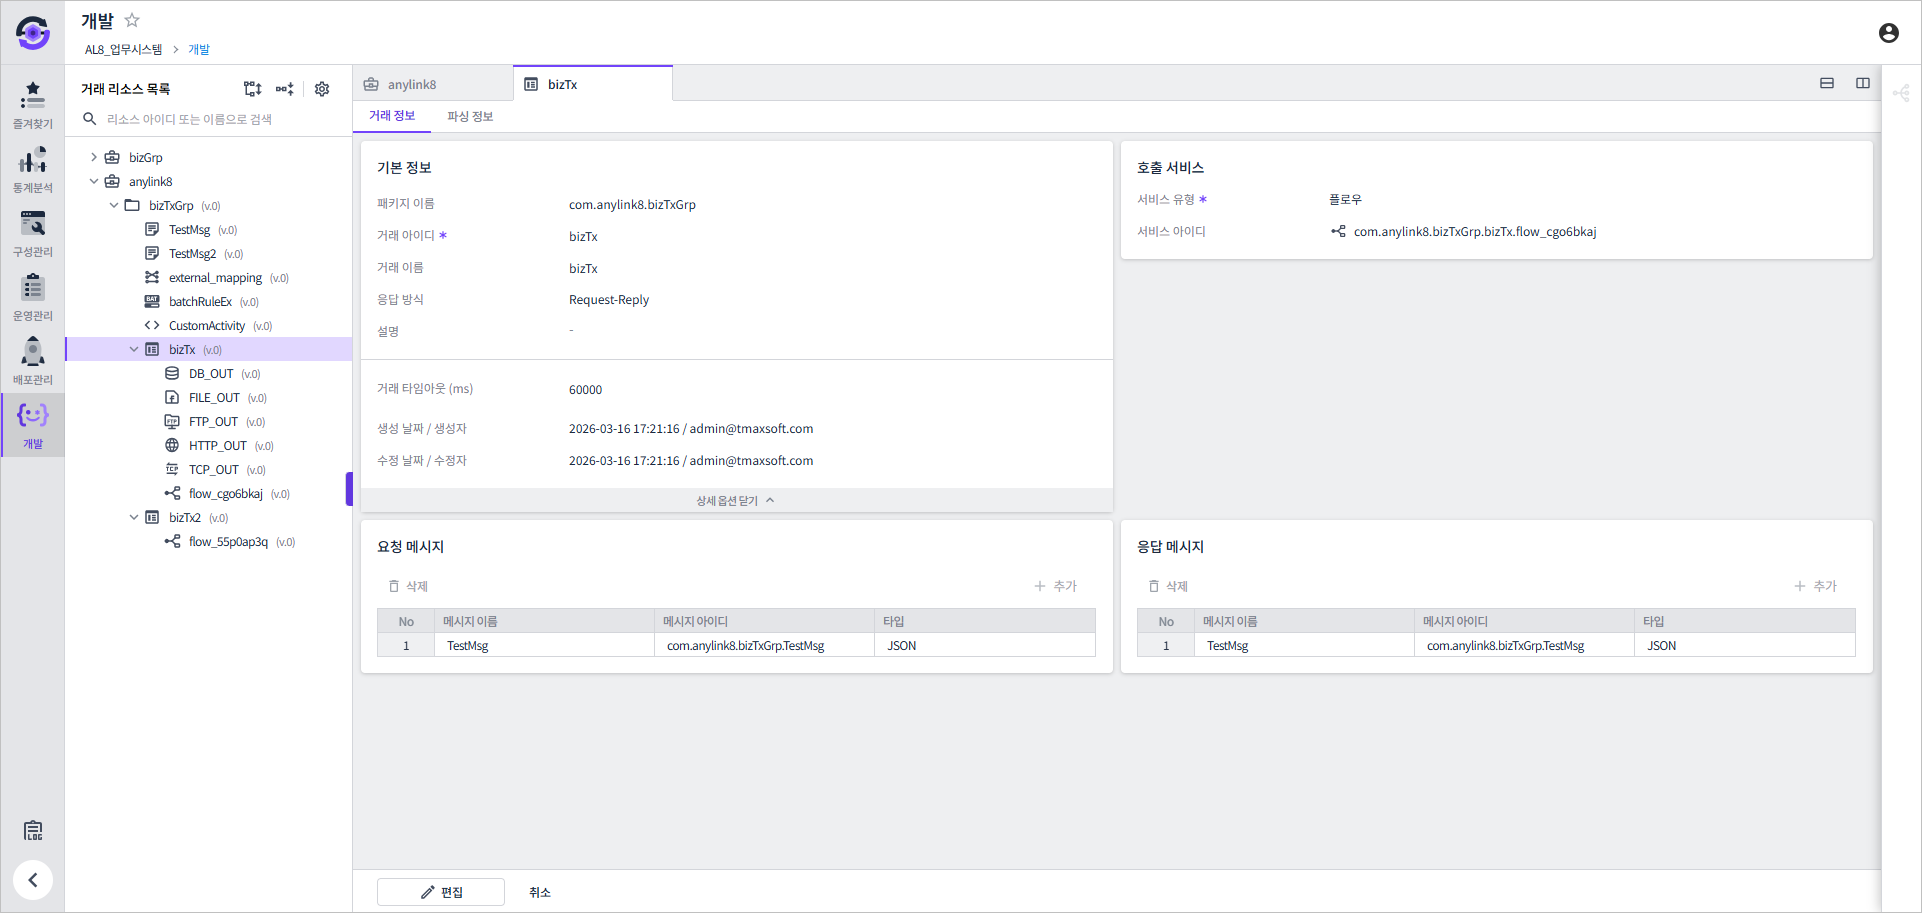Click Request-Reply response type value
Screen dimensions: 1922x913
[x=609, y=300]
